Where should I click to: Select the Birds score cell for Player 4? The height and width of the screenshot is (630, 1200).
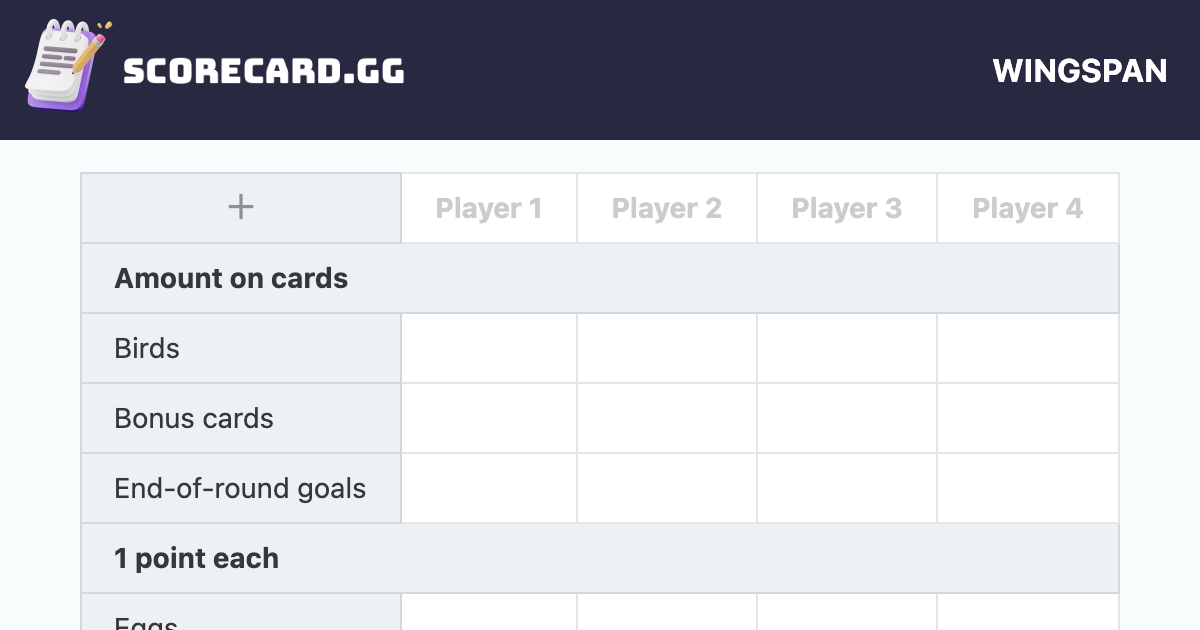[1027, 348]
